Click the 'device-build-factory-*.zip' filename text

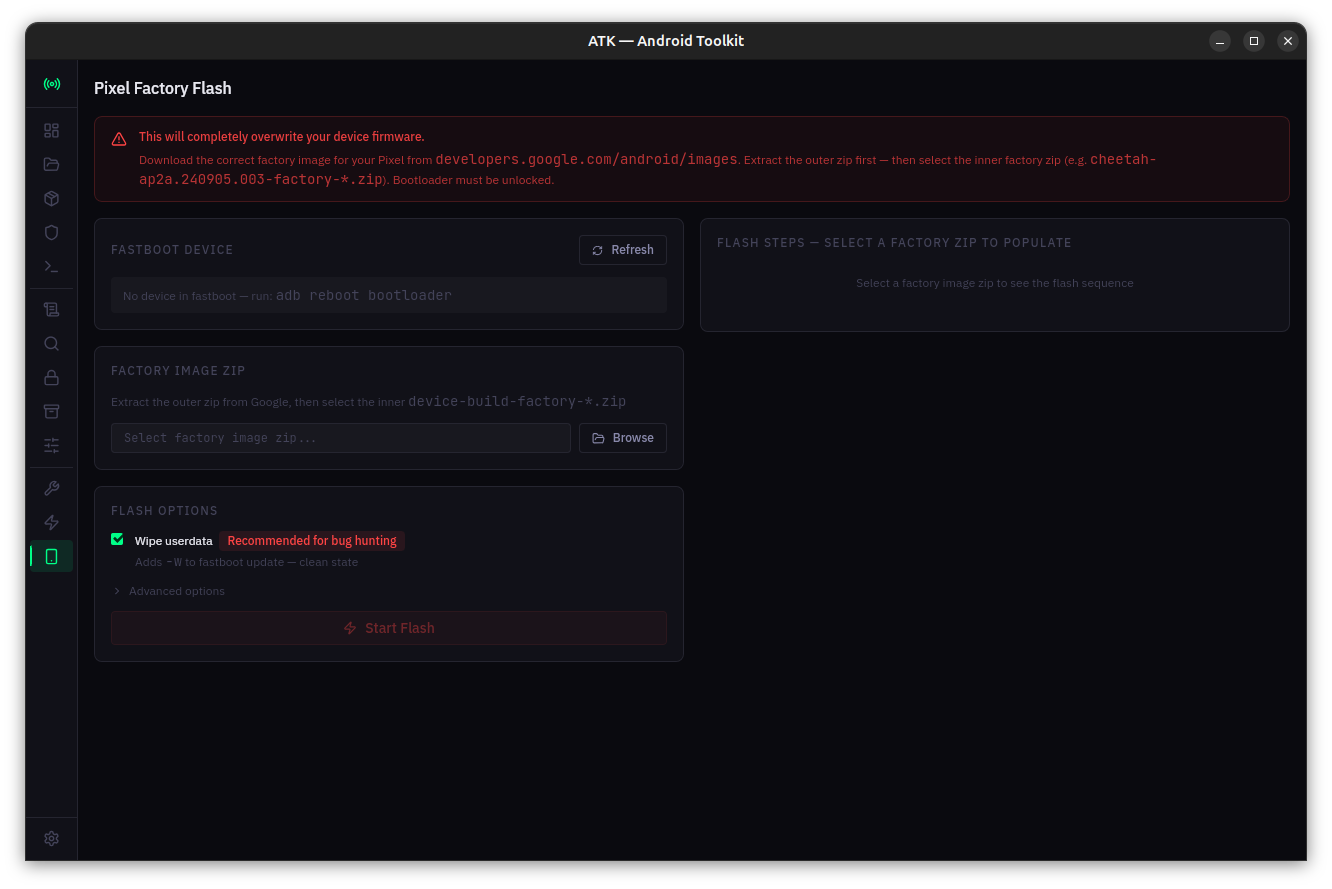point(517,402)
